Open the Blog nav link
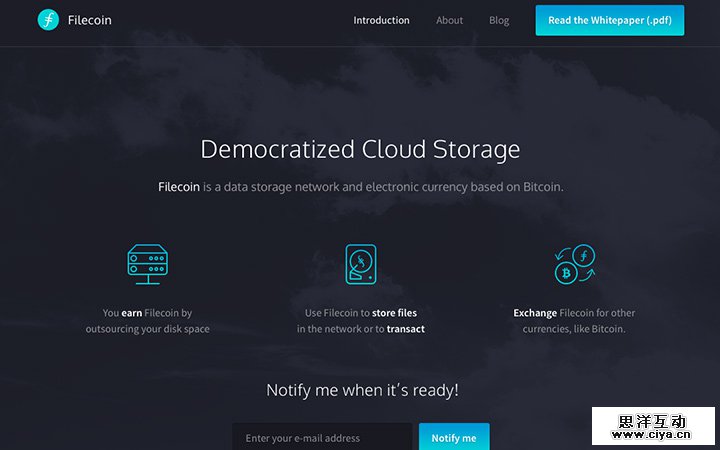 pyautogui.click(x=499, y=21)
